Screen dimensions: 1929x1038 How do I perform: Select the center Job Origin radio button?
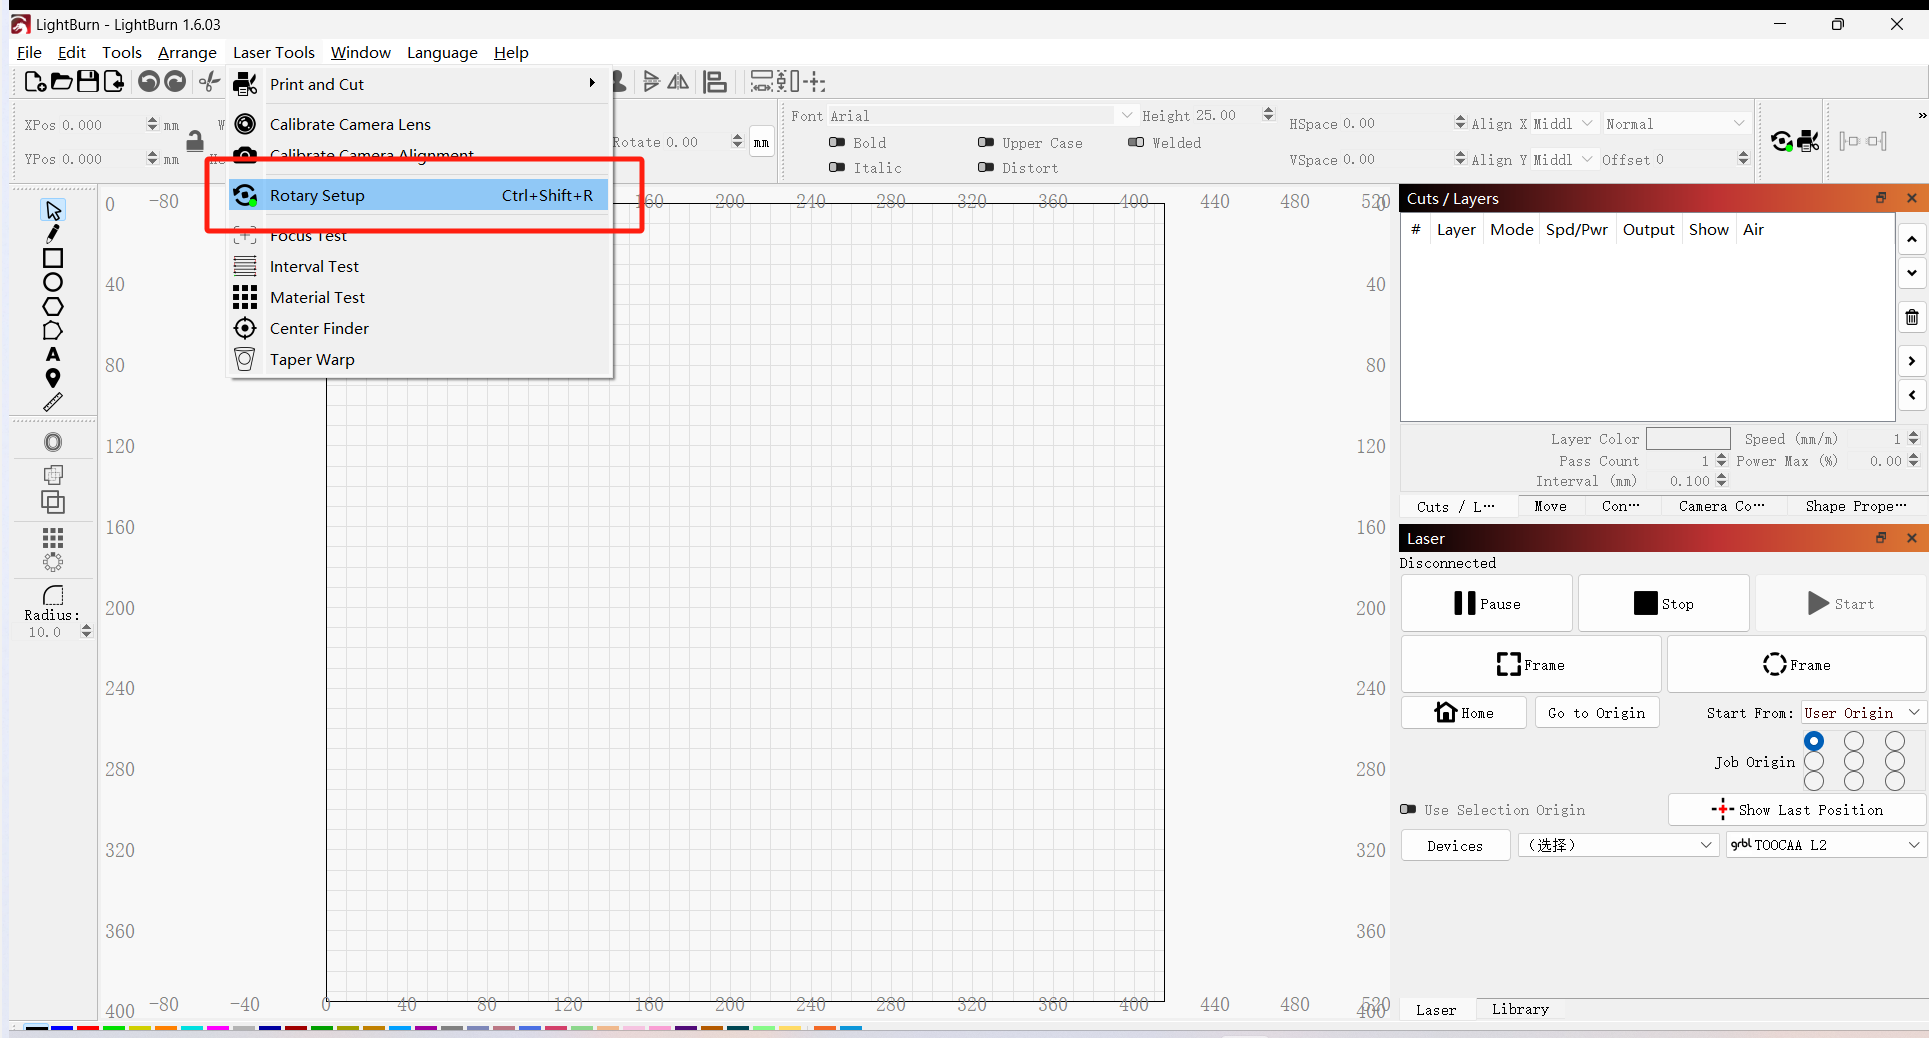click(1854, 761)
